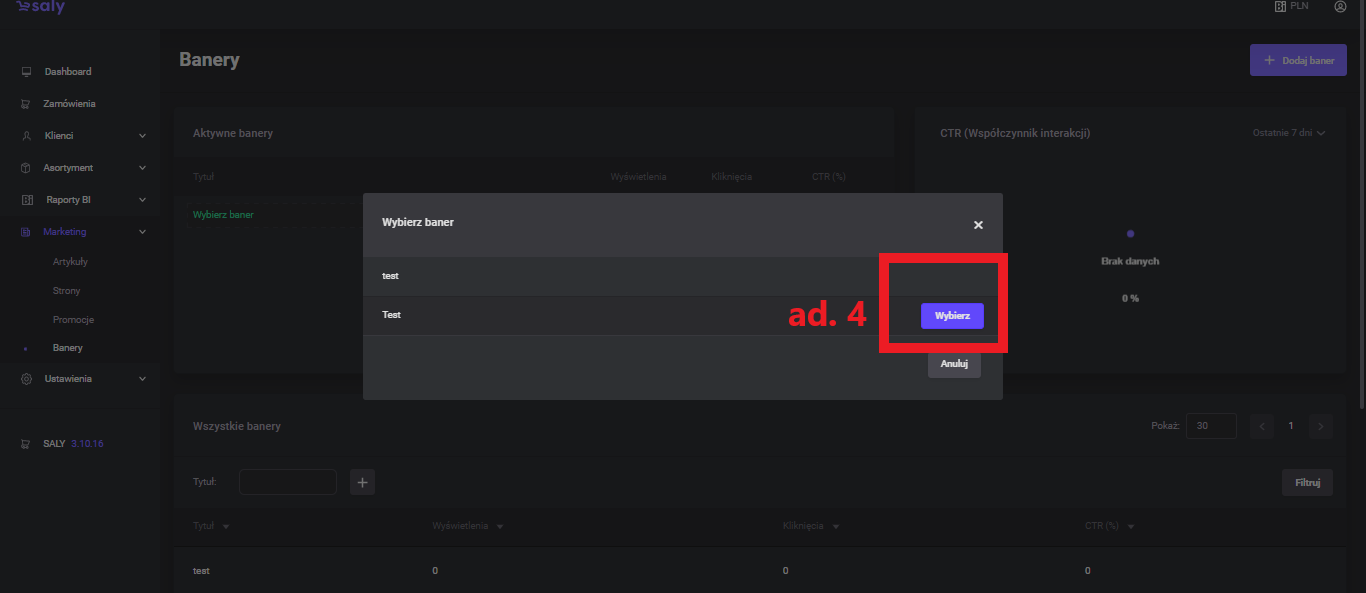Click the Tytuł filter input field

click(x=288, y=482)
